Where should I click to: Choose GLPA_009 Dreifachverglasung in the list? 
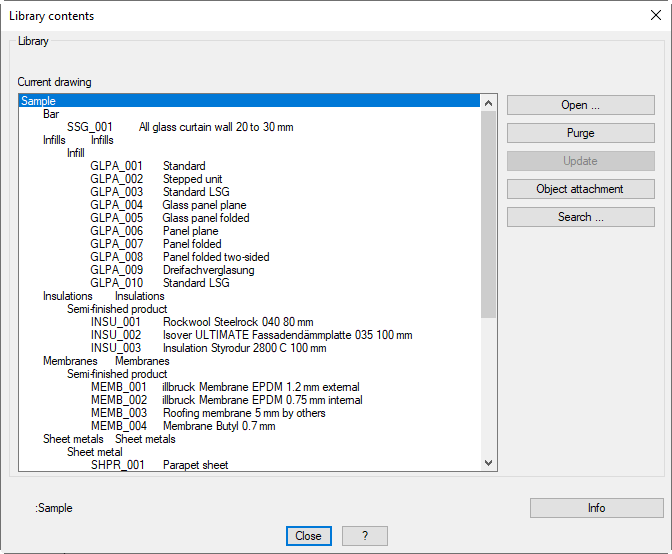click(x=172, y=270)
